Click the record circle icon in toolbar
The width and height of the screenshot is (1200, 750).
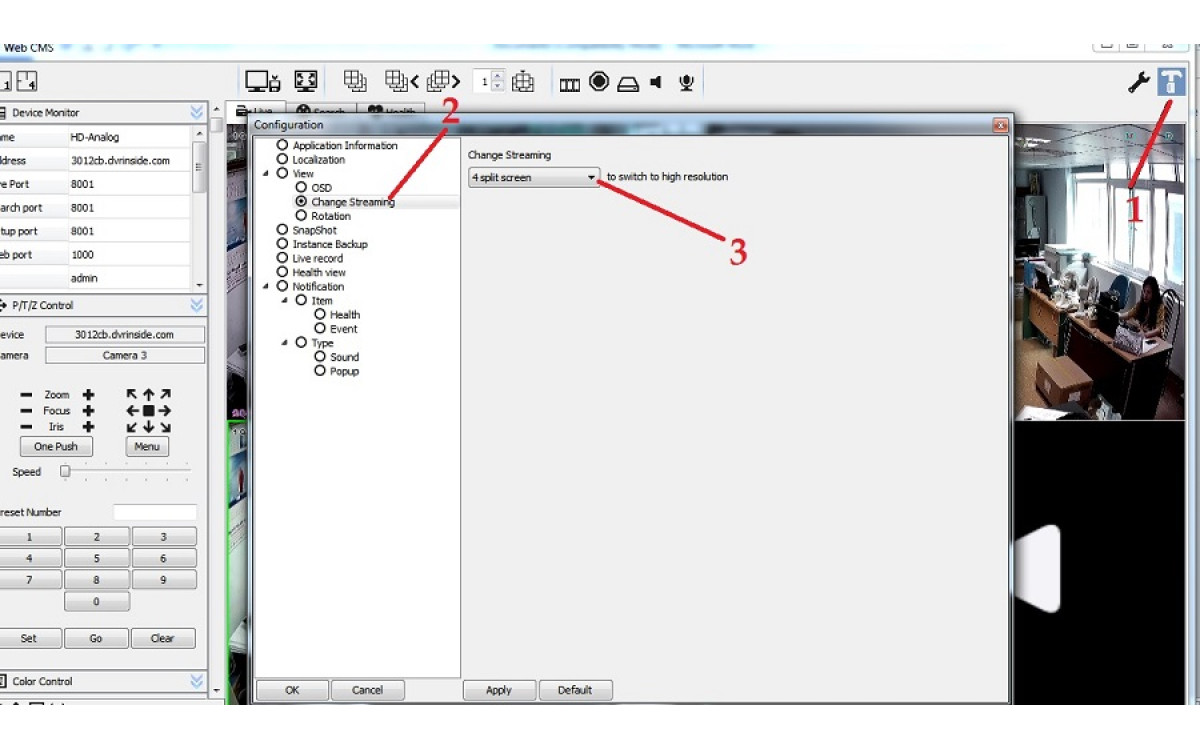coord(599,82)
